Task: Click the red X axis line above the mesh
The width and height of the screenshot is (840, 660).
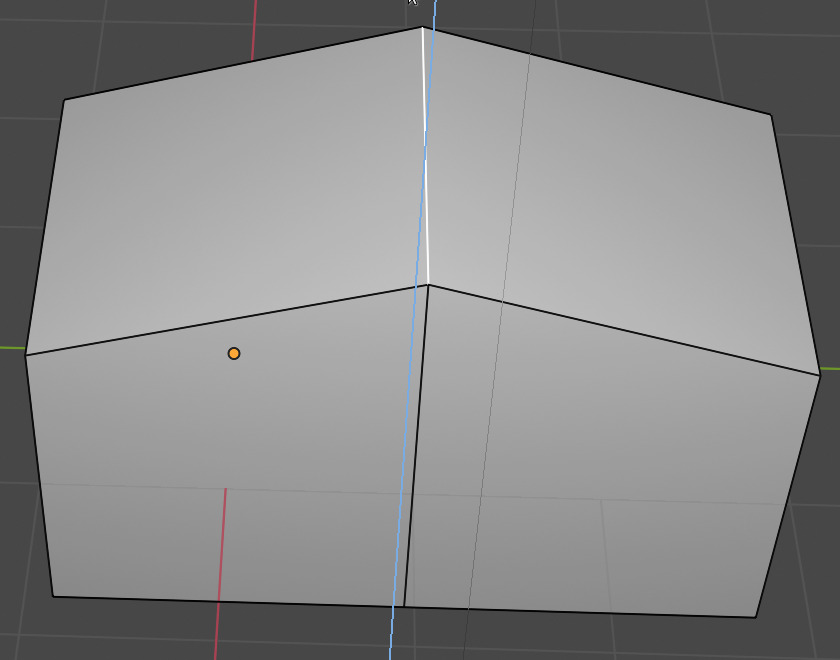Action: pos(254,25)
